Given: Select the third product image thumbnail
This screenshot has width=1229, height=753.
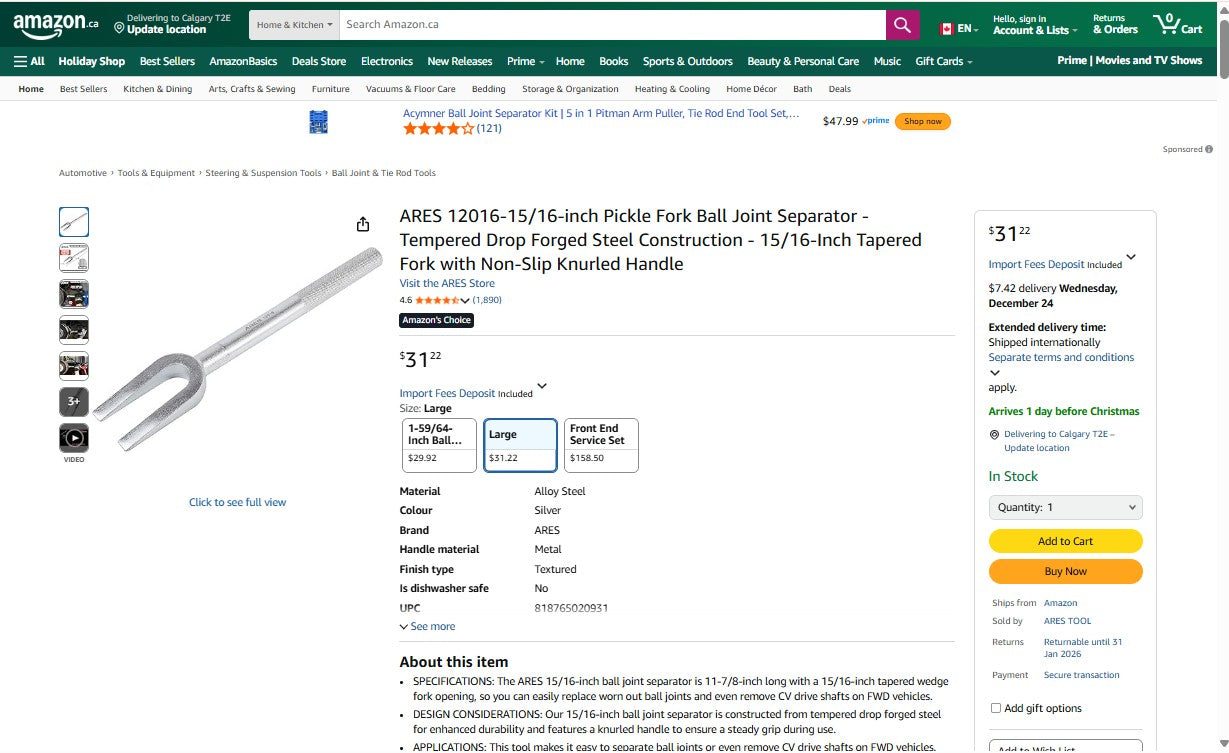Looking at the screenshot, I should [73, 293].
